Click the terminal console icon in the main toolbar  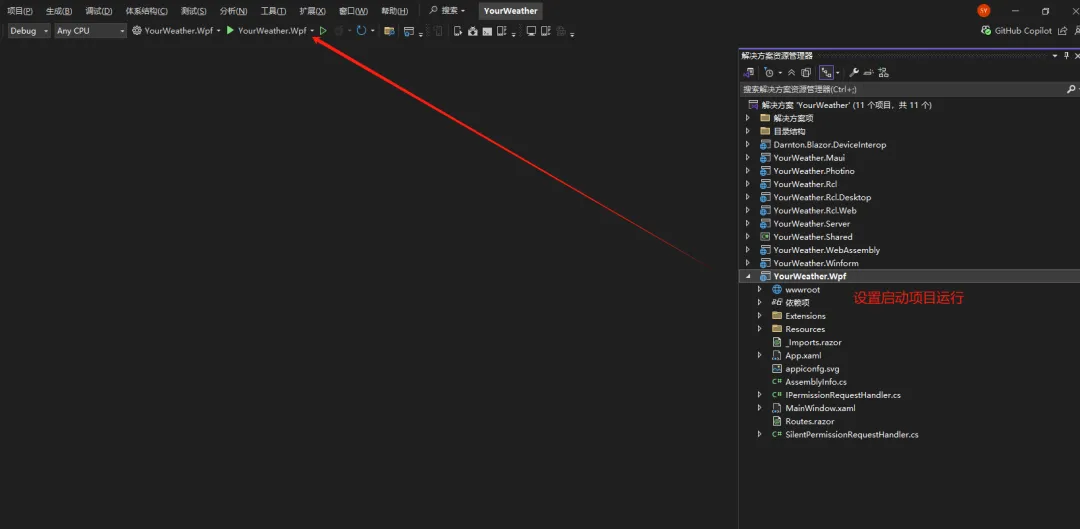(487, 31)
